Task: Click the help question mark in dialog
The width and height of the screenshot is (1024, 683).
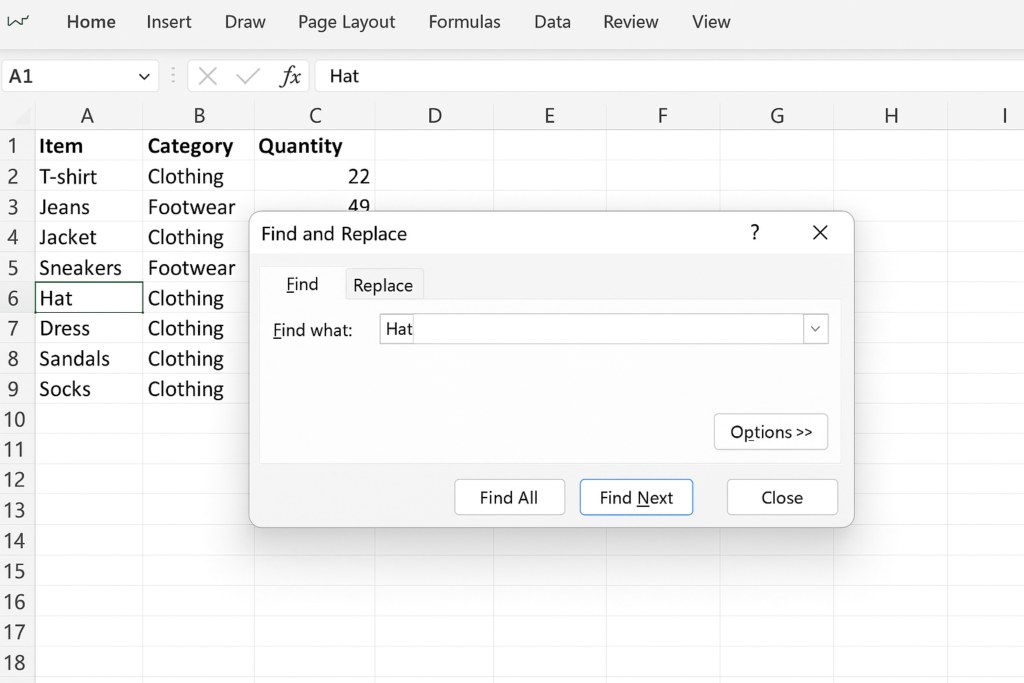Action: (755, 233)
